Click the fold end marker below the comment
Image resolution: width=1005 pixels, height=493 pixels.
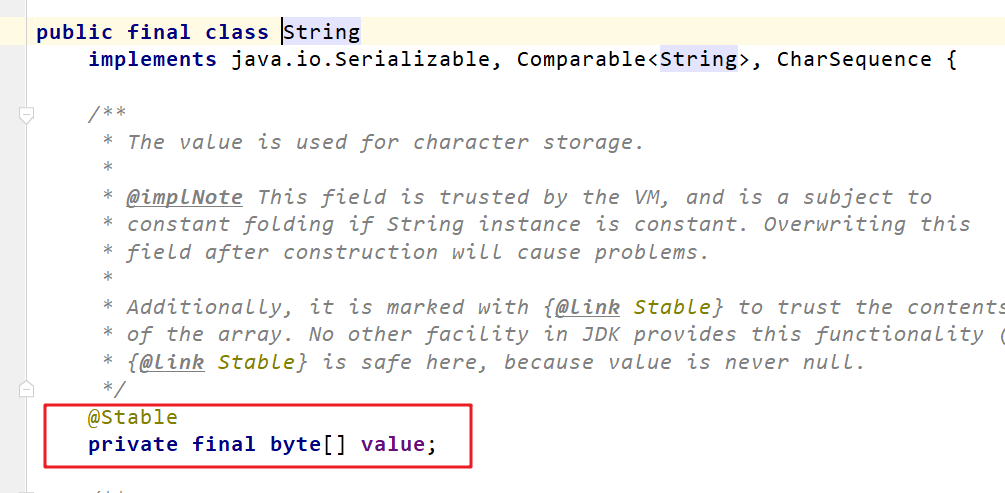click(27, 388)
